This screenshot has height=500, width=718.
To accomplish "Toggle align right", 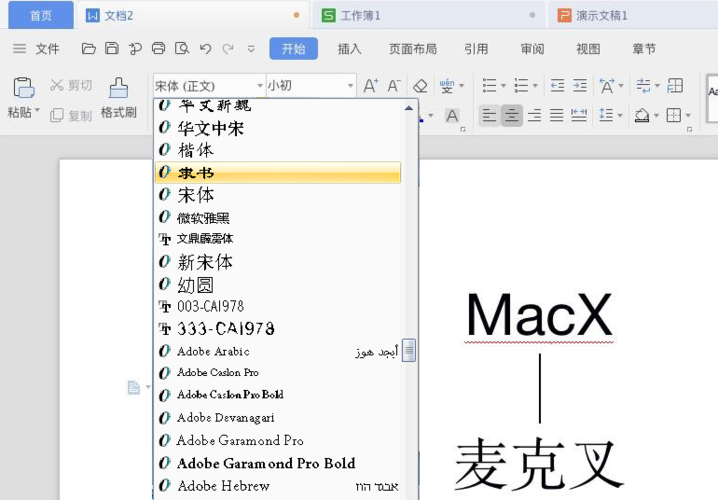I will (534, 115).
